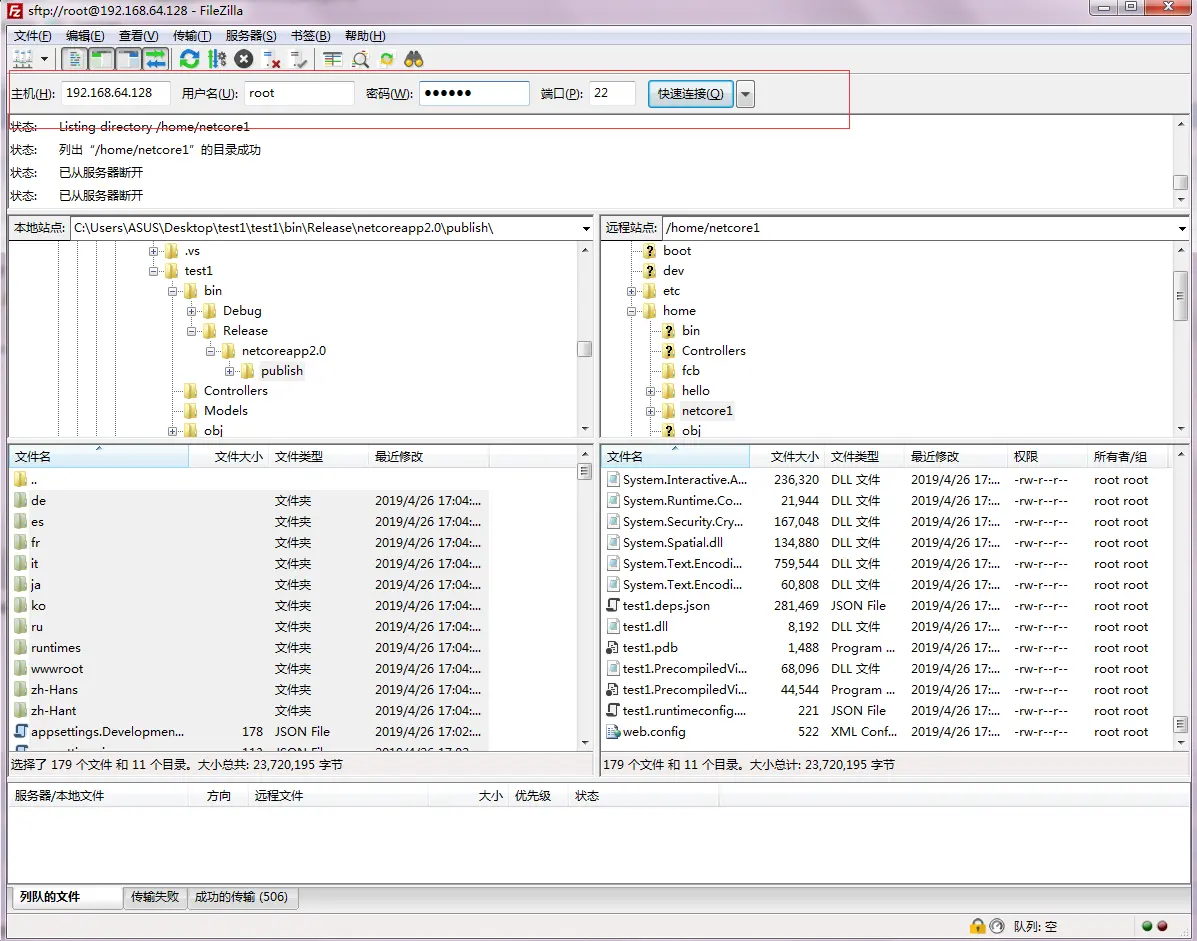Sort local files by 最近修改 column
Image resolution: width=1197 pixels, height=941 pixels.
(x=428, y=456)
